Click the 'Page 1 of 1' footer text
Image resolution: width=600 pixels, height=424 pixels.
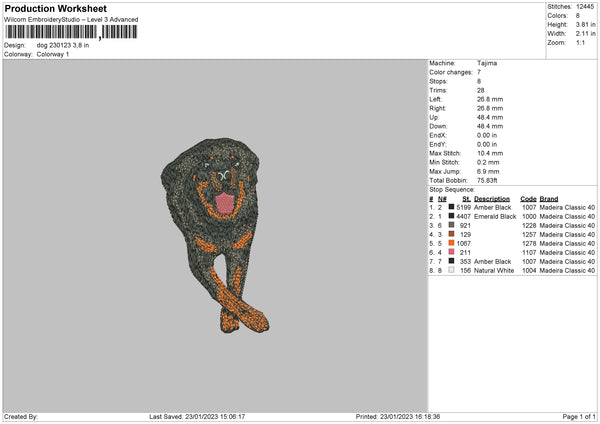pyautogui.click(x=579, y=417)
